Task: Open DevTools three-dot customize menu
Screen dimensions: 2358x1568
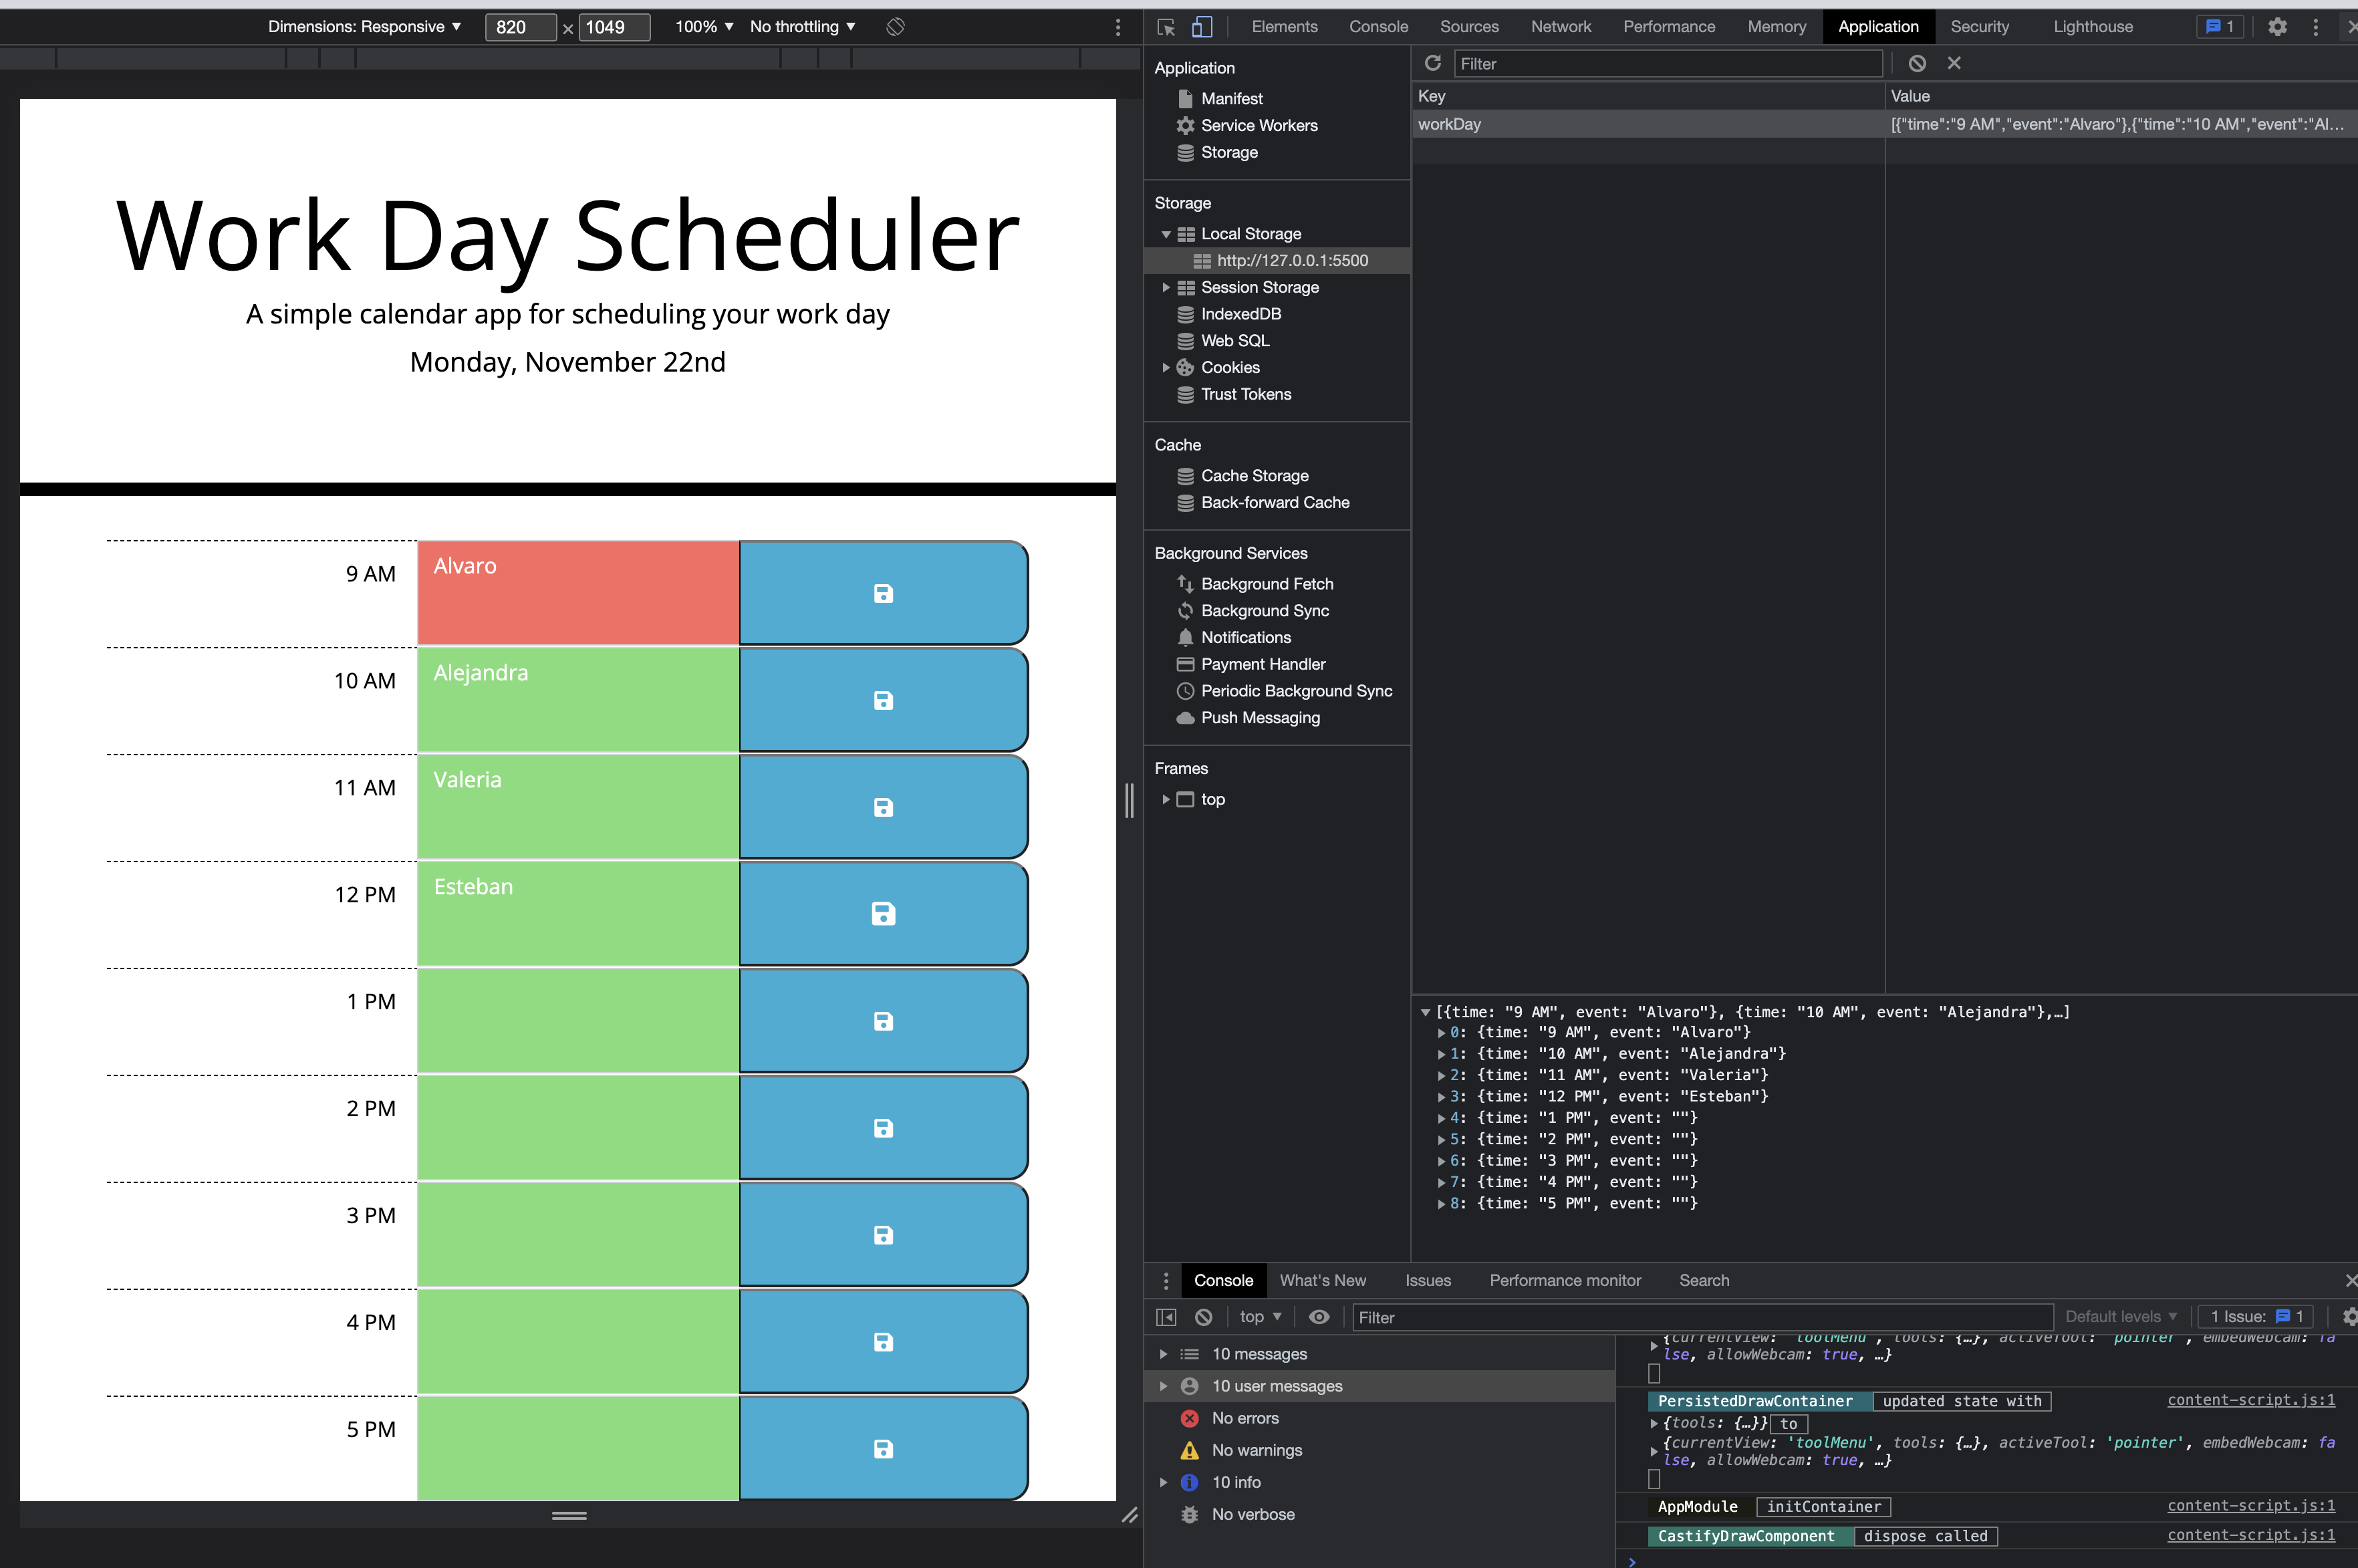Action: click(x=2315, y=27)
